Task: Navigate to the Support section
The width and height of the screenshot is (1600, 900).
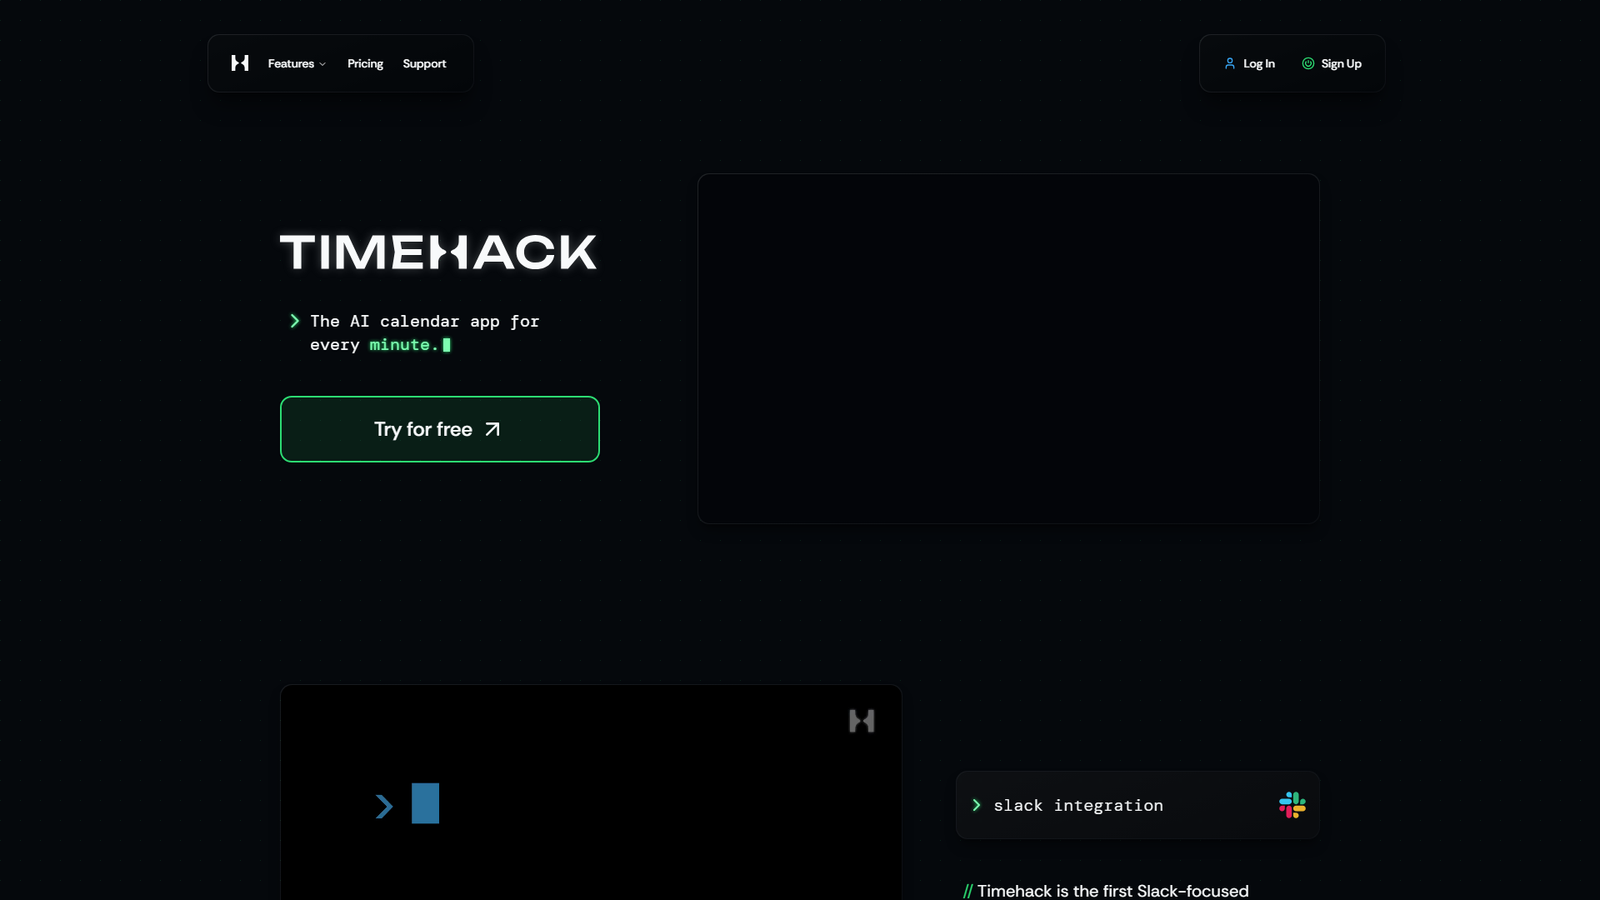Action: (x=424, y=63)
